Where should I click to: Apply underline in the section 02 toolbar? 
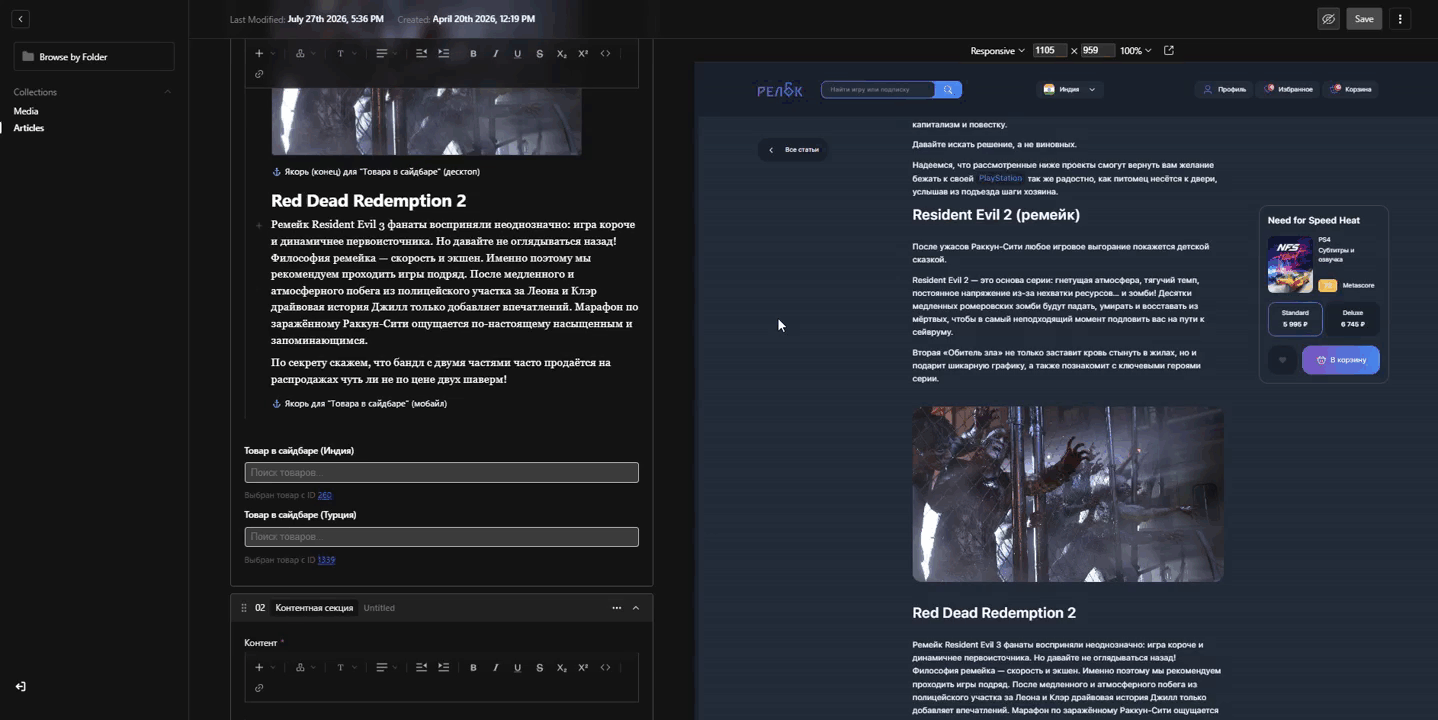[517, 667]
